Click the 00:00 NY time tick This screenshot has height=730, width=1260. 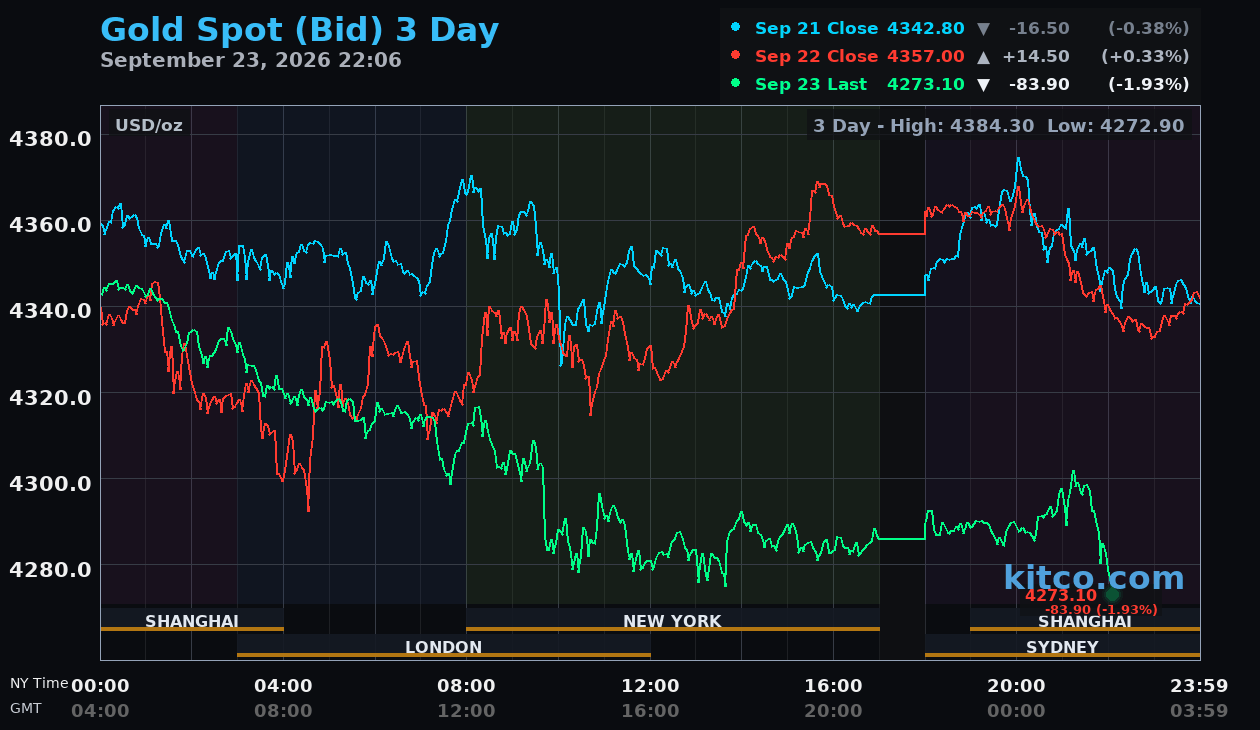[100, 686]
